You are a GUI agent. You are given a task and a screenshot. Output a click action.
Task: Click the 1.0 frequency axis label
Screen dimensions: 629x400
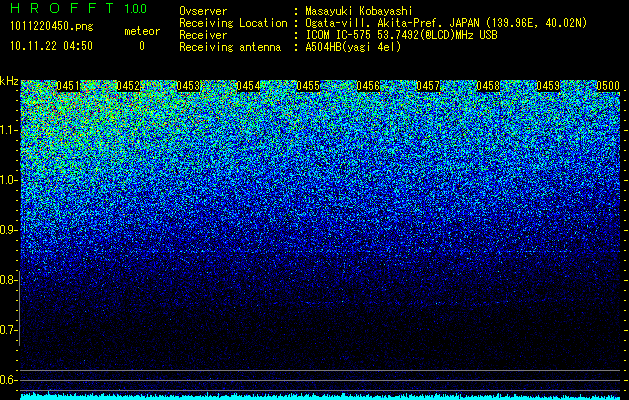coord(9,180)
